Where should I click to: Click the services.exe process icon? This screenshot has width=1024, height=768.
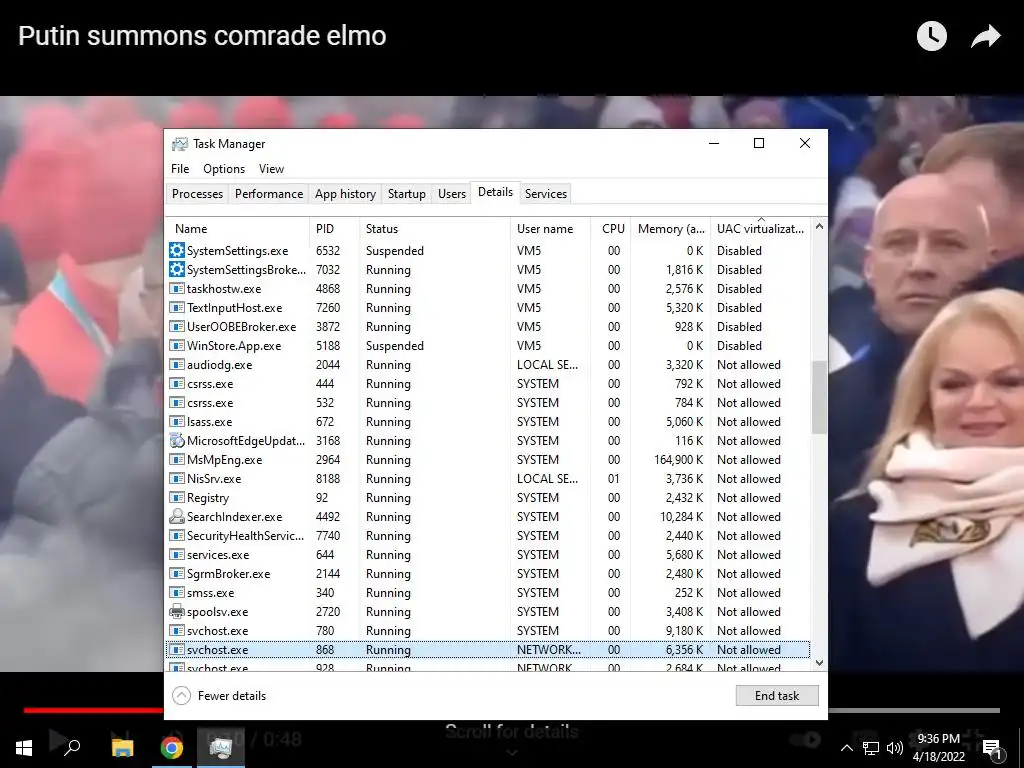coord(176,554)
